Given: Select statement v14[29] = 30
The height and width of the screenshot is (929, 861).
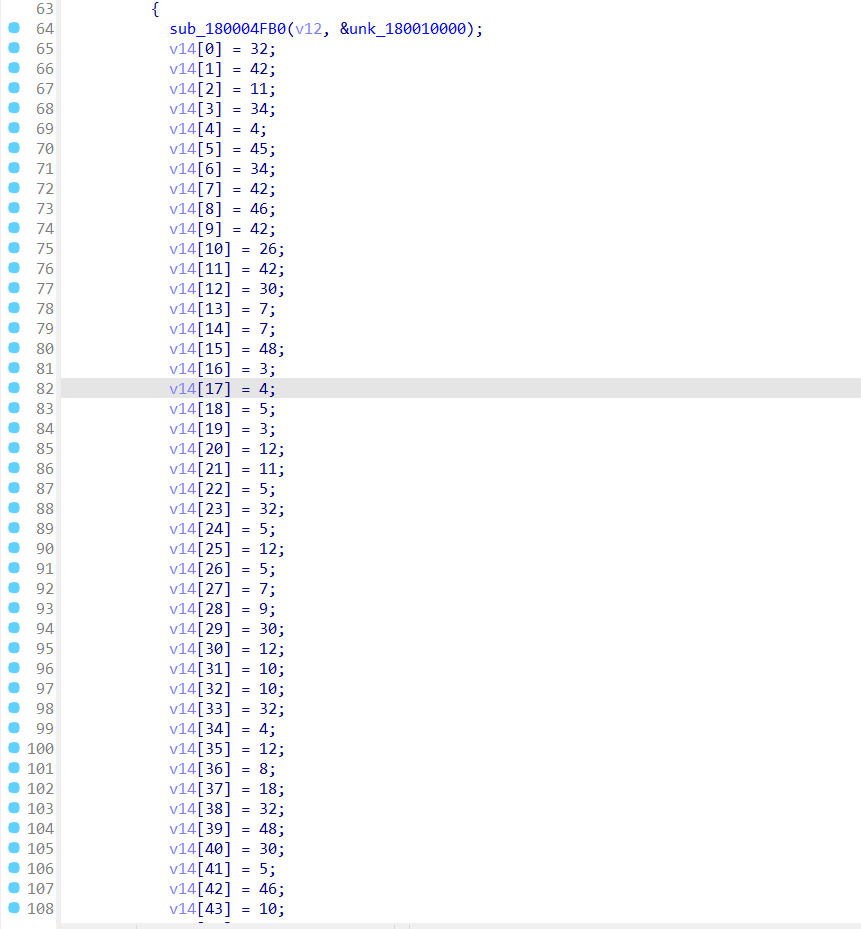Looking at the screenshot, I should 227,629.
